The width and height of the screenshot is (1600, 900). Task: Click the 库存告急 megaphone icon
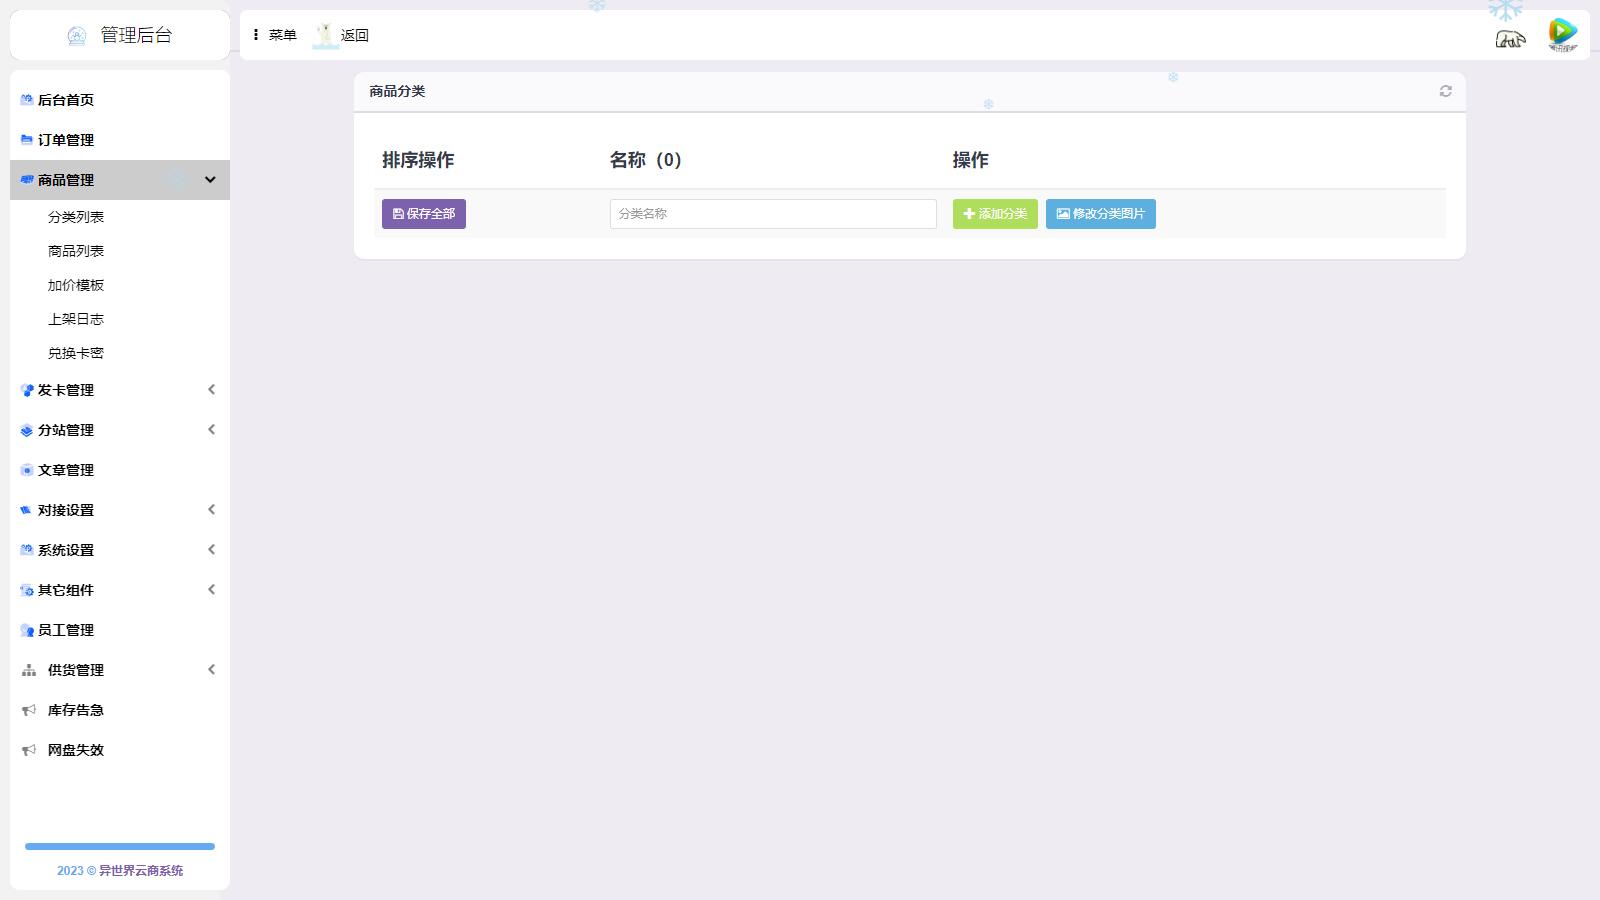[x=29, y=710]
